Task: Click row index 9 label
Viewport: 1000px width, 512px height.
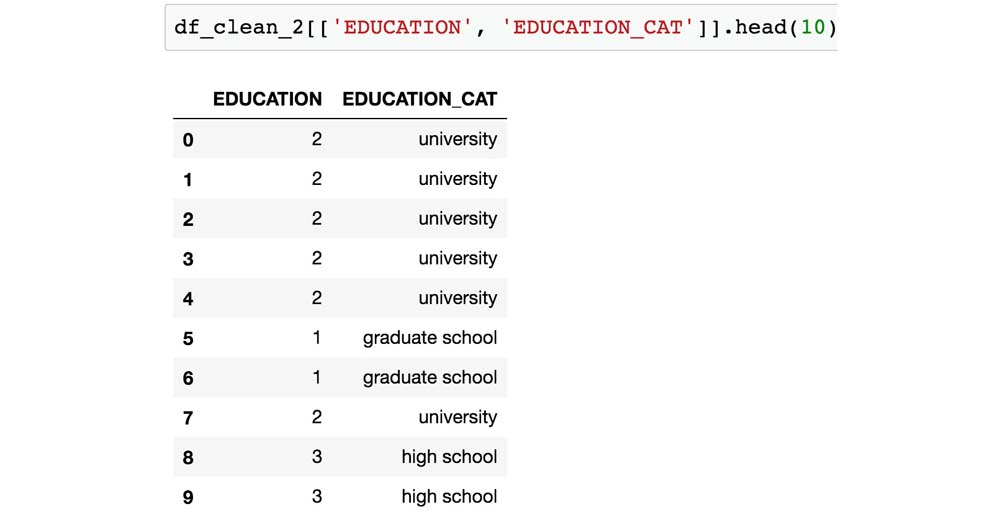Action: click(x=188, y=498)
